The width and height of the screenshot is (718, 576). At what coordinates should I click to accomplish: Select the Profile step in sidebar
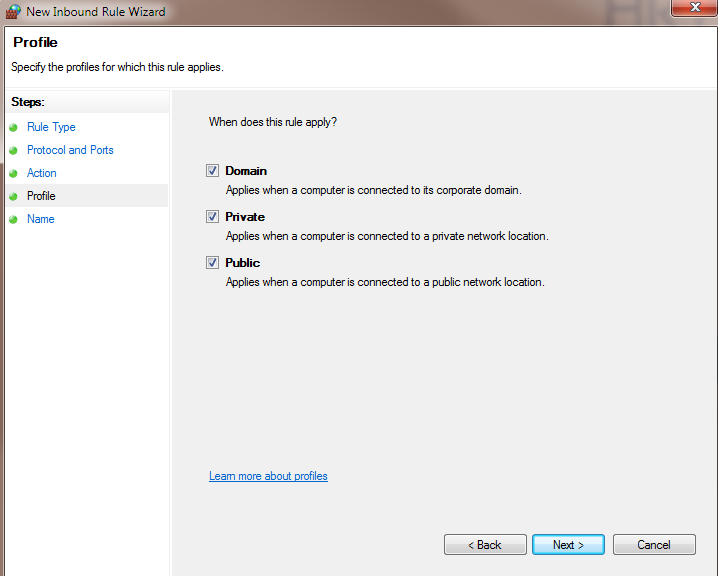(x=41, y=196)
